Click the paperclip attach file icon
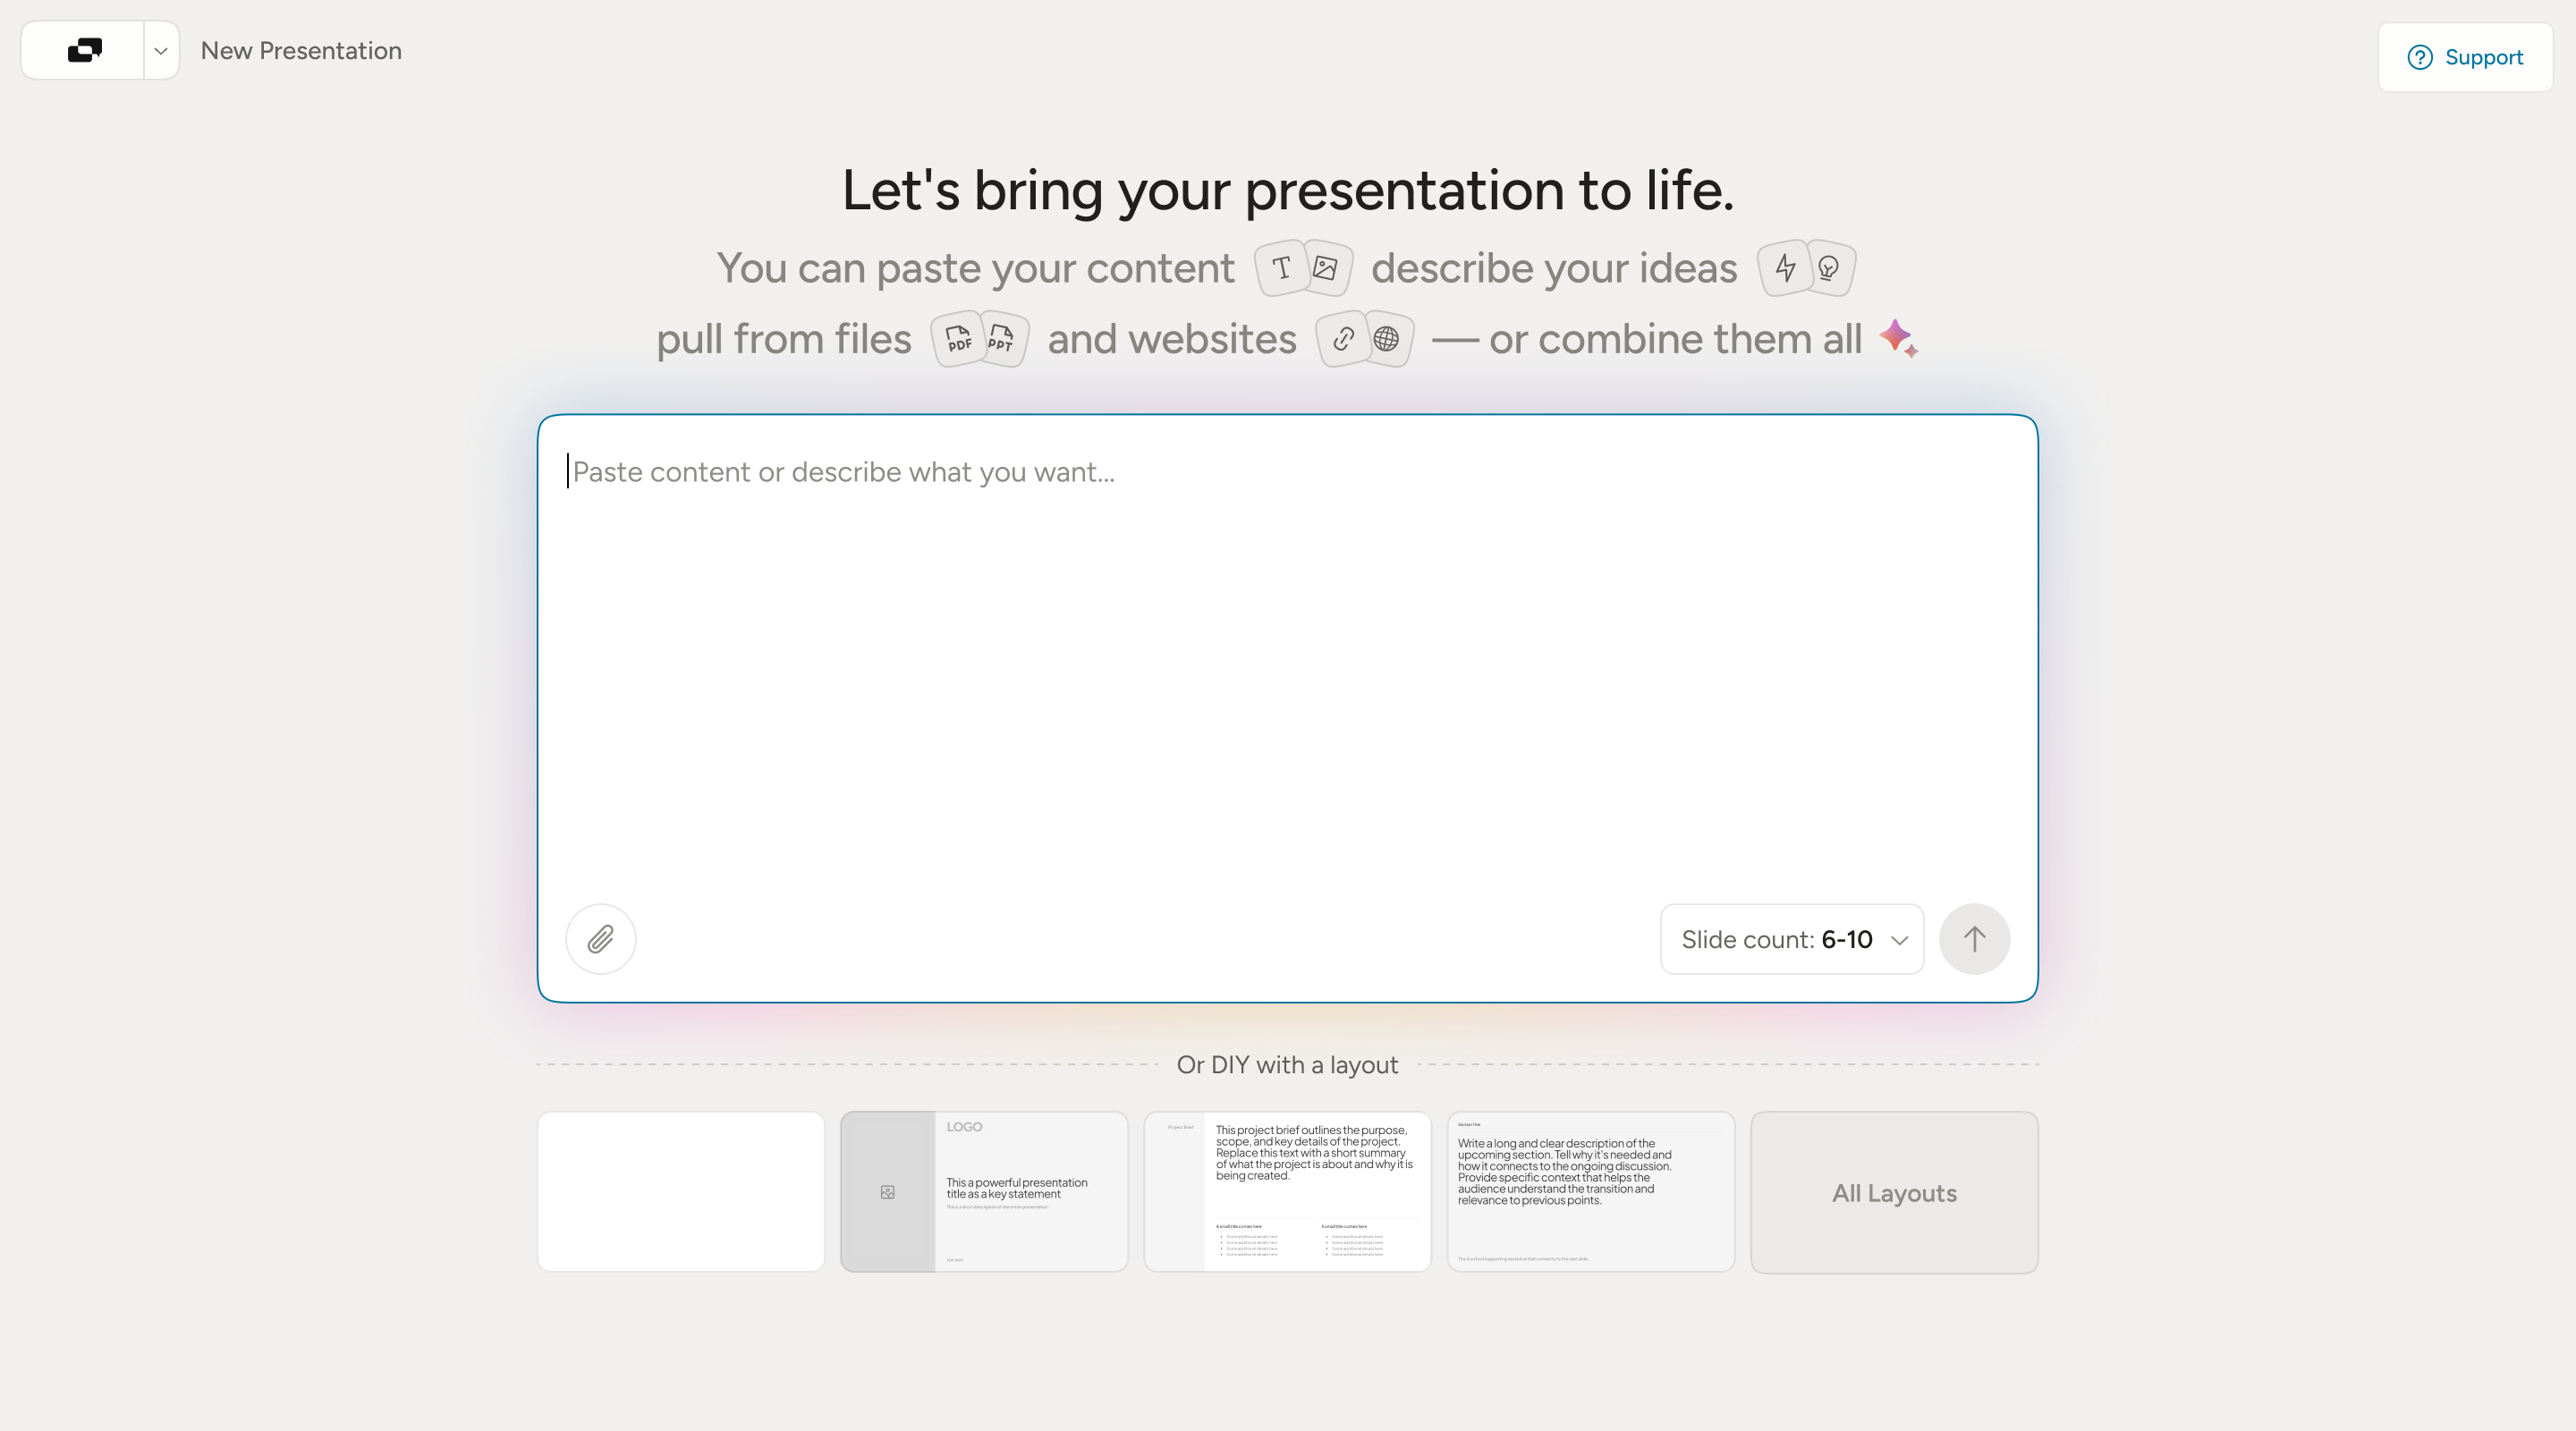 [601, 938]
